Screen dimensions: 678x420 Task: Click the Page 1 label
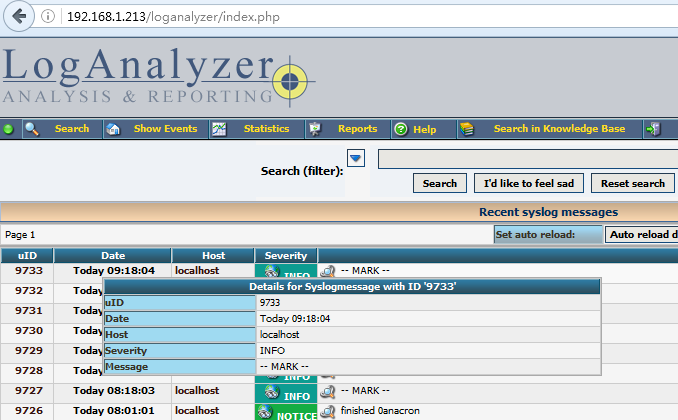pos(20,235)
